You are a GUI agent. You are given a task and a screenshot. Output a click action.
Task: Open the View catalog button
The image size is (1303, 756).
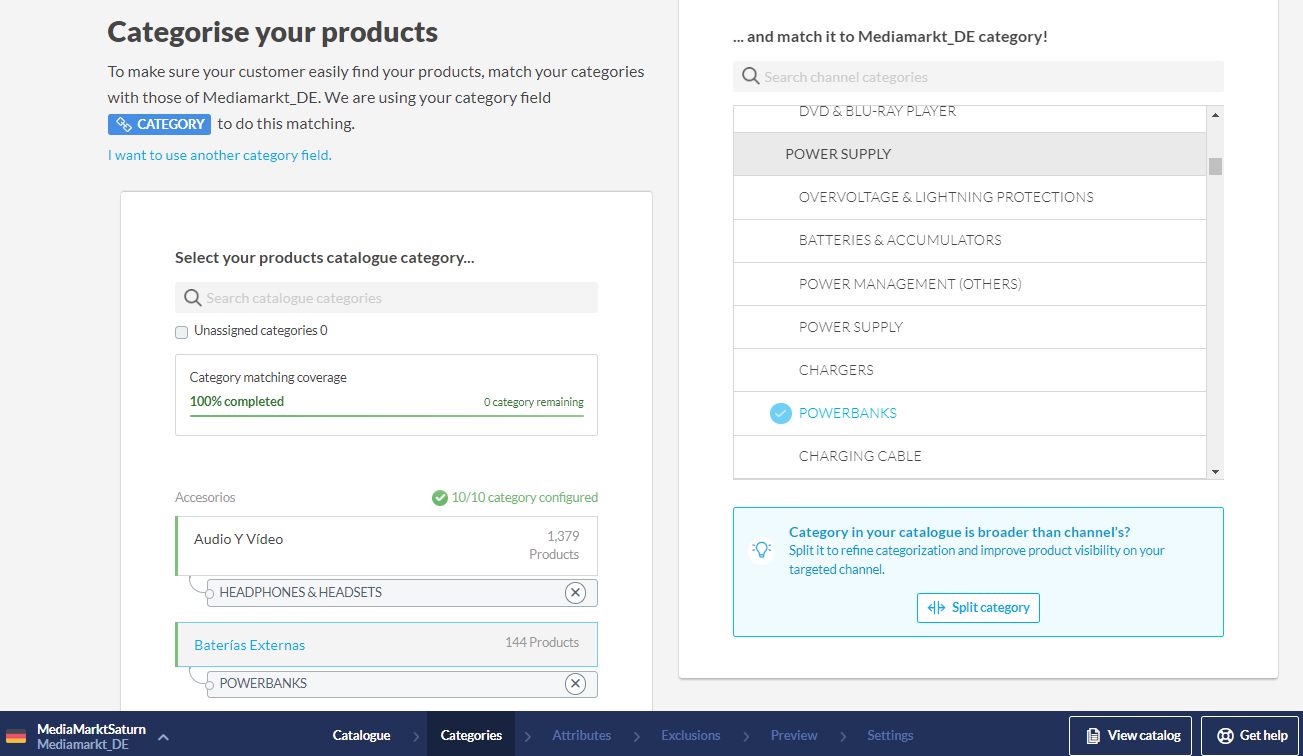point(1130,735)
